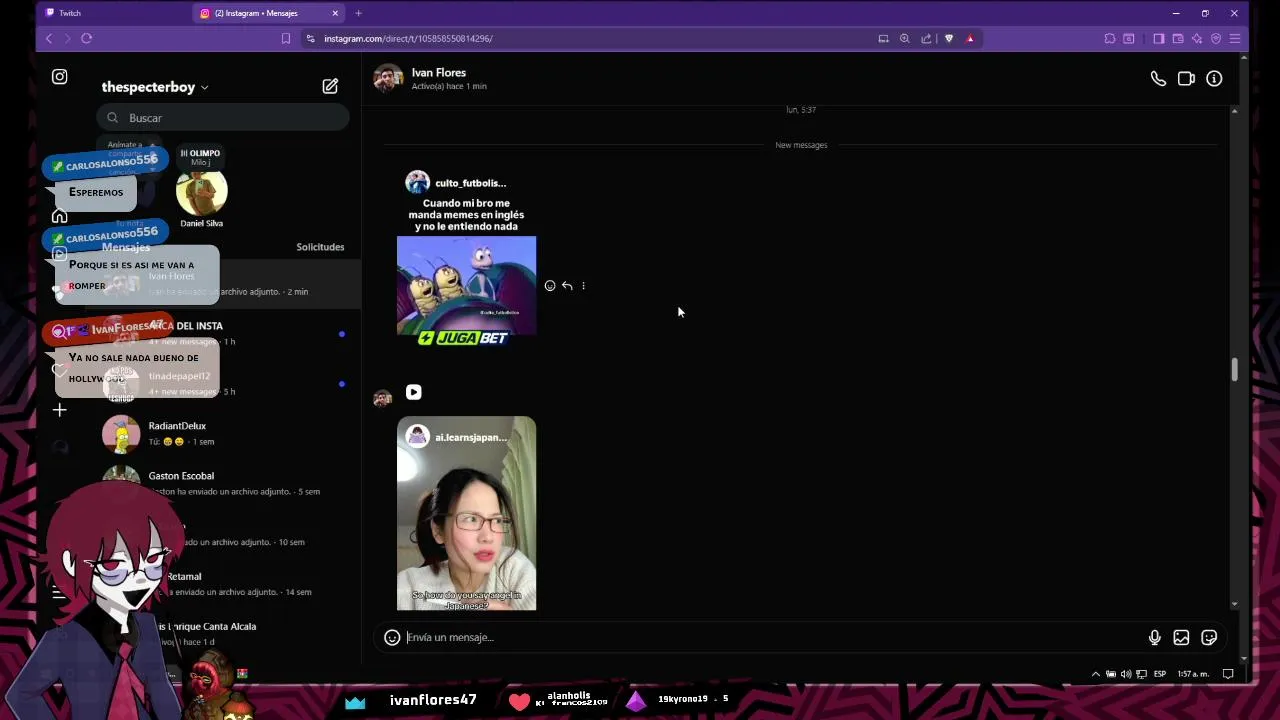Screen dimensions: 1280x720
Task: Click the chat vertical scrollbar thumb
Action: 1234,369
